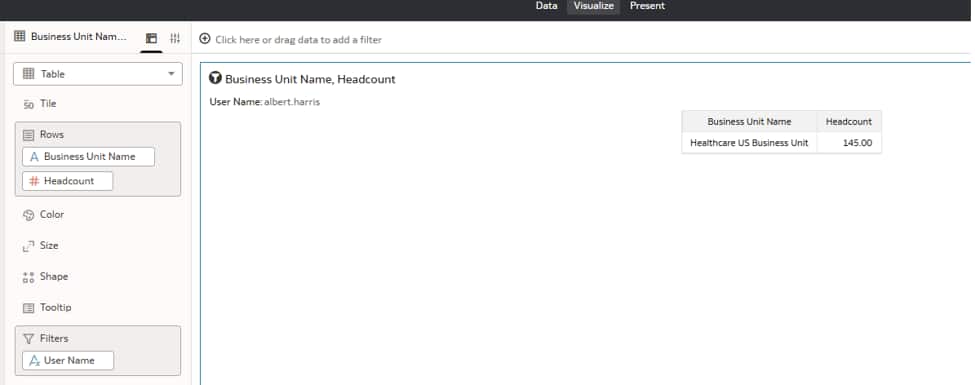Open the Properties sliders icon
The width and height of the screenshot is (975, 385).
coord(175,39)
